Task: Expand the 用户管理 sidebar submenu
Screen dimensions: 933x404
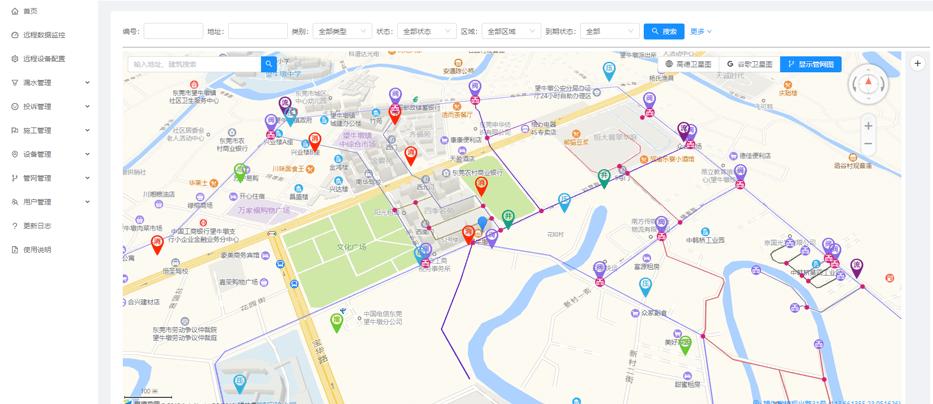Action: click(51, 202)
